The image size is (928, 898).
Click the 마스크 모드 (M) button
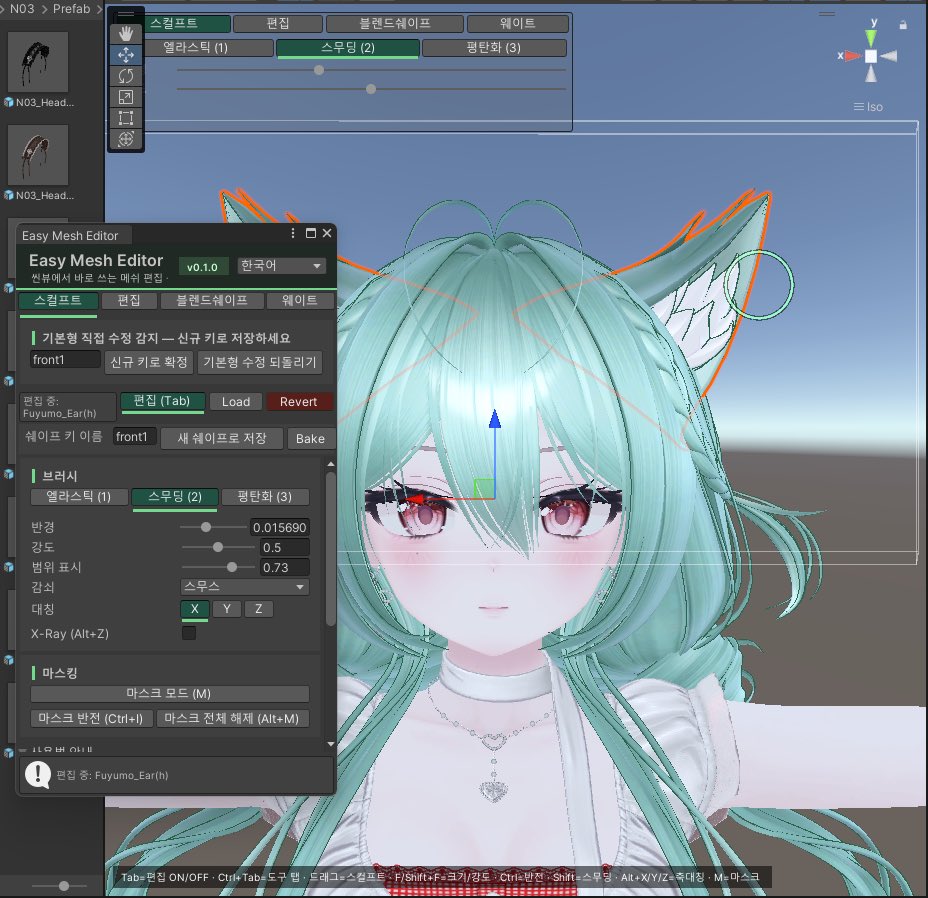tap(169, 693)
